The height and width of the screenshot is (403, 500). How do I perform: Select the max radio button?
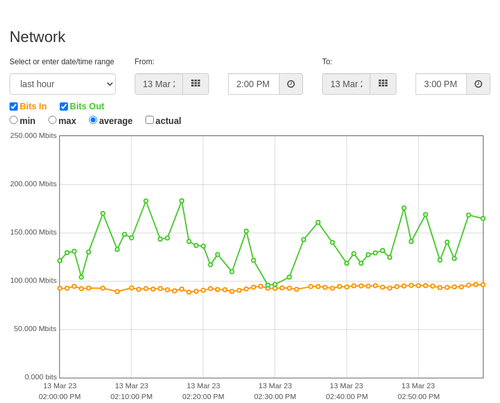tap(52, 120)
